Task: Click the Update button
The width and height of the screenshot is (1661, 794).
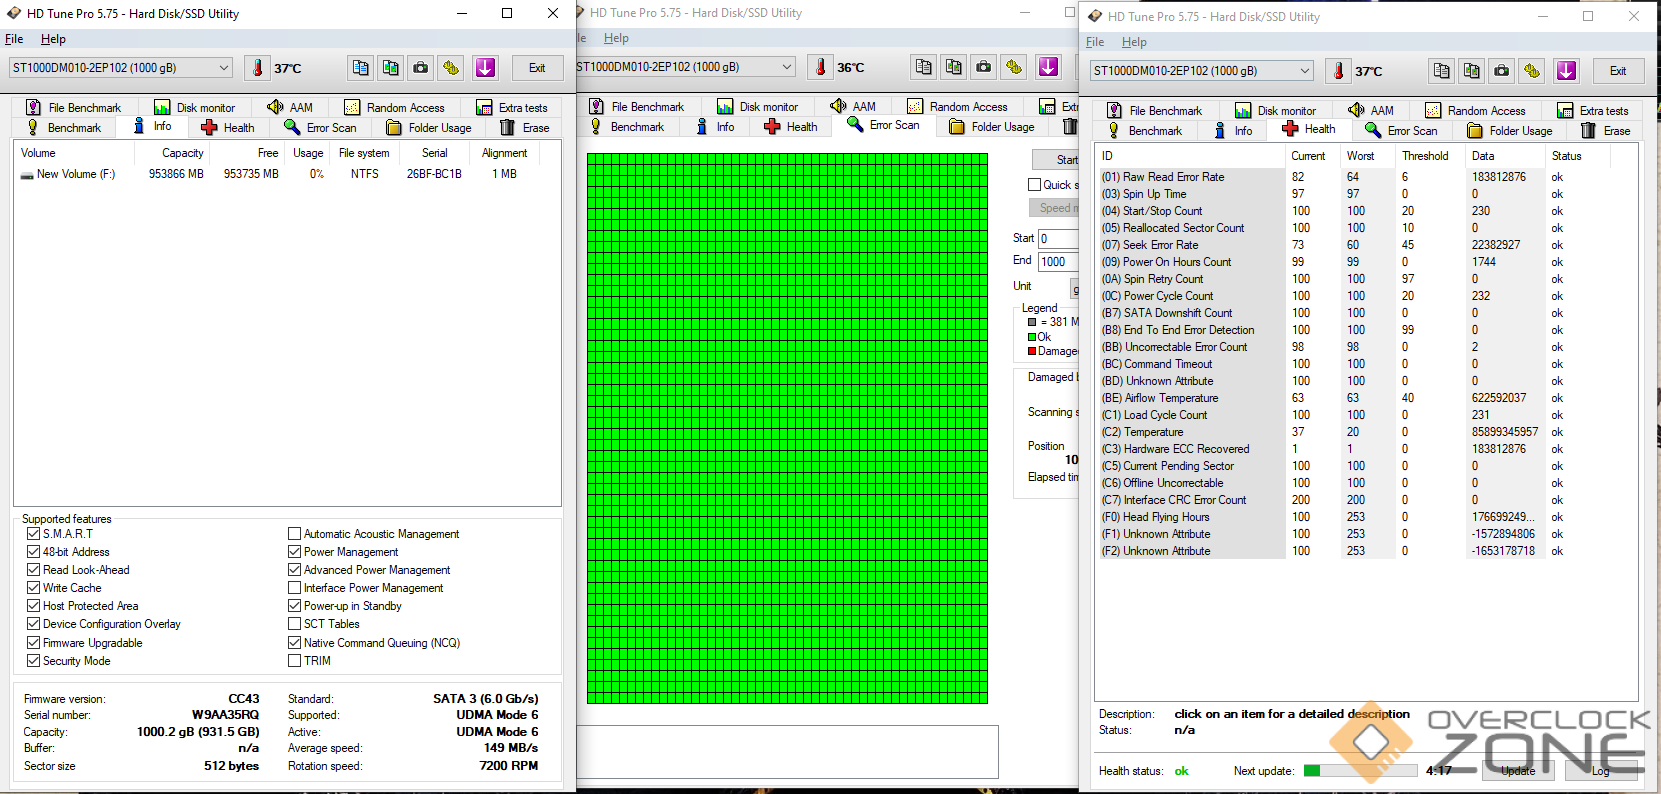Action: [1517, 770]
